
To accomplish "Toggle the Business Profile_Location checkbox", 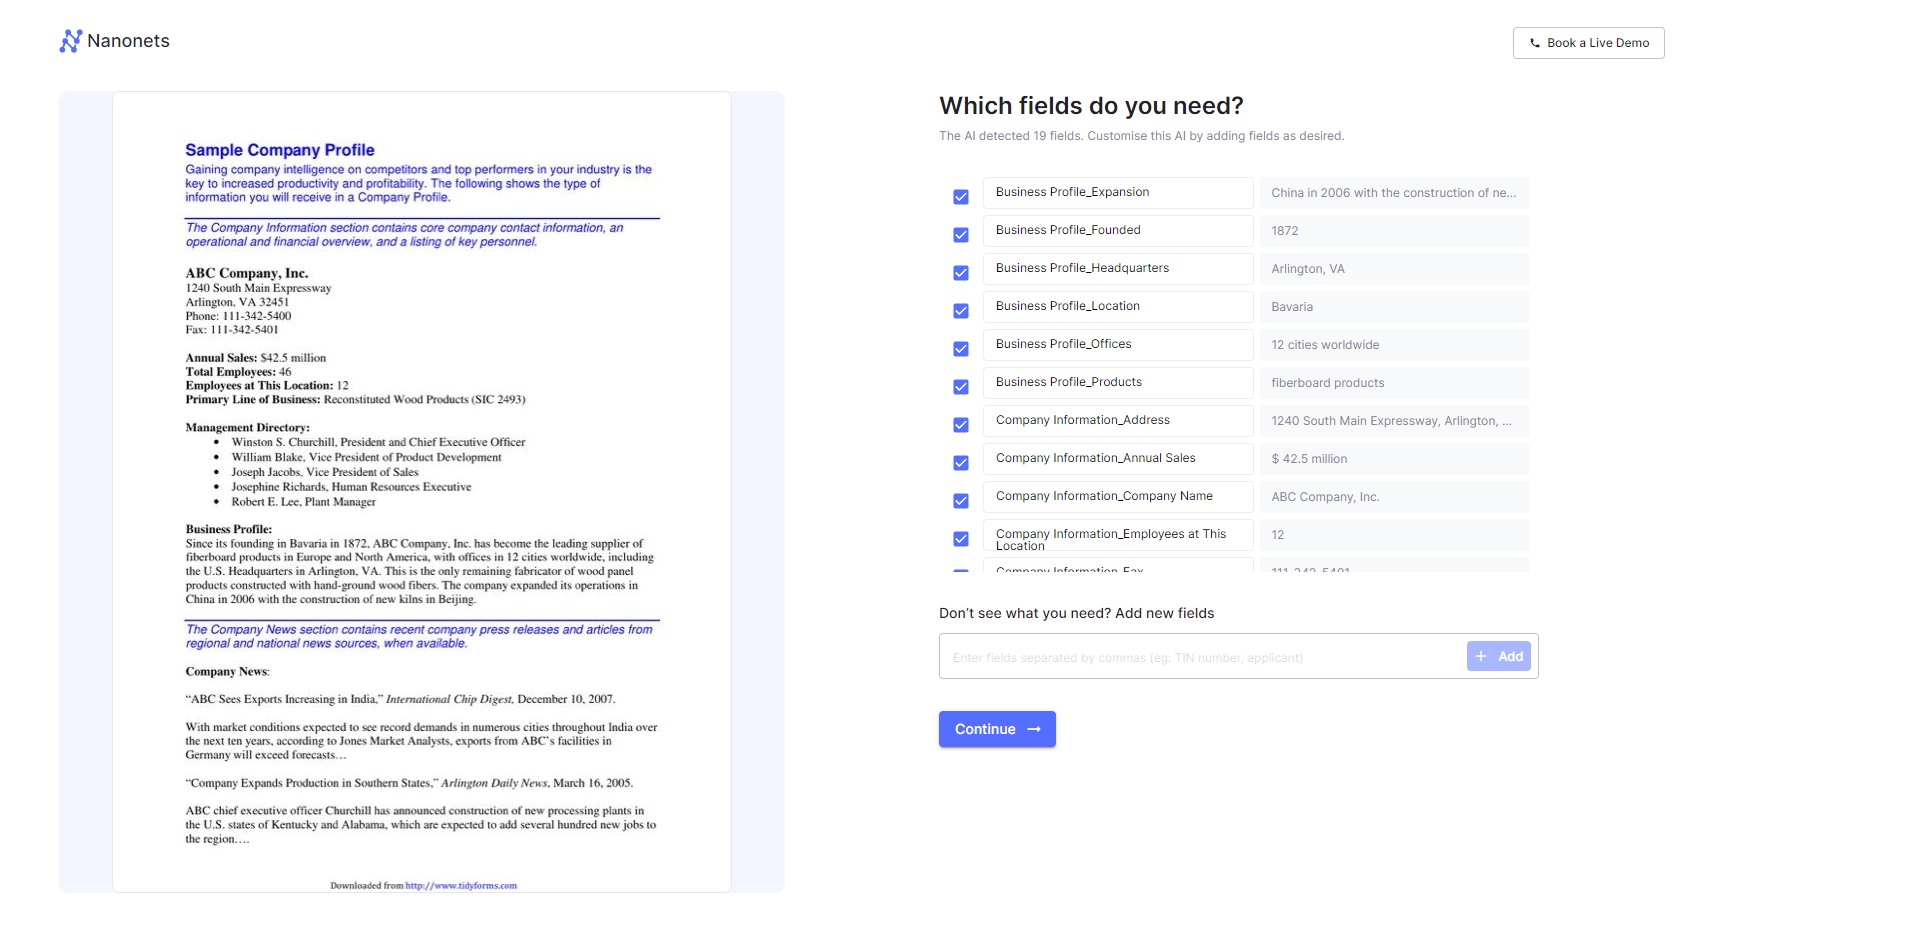I will pos(961,311).
